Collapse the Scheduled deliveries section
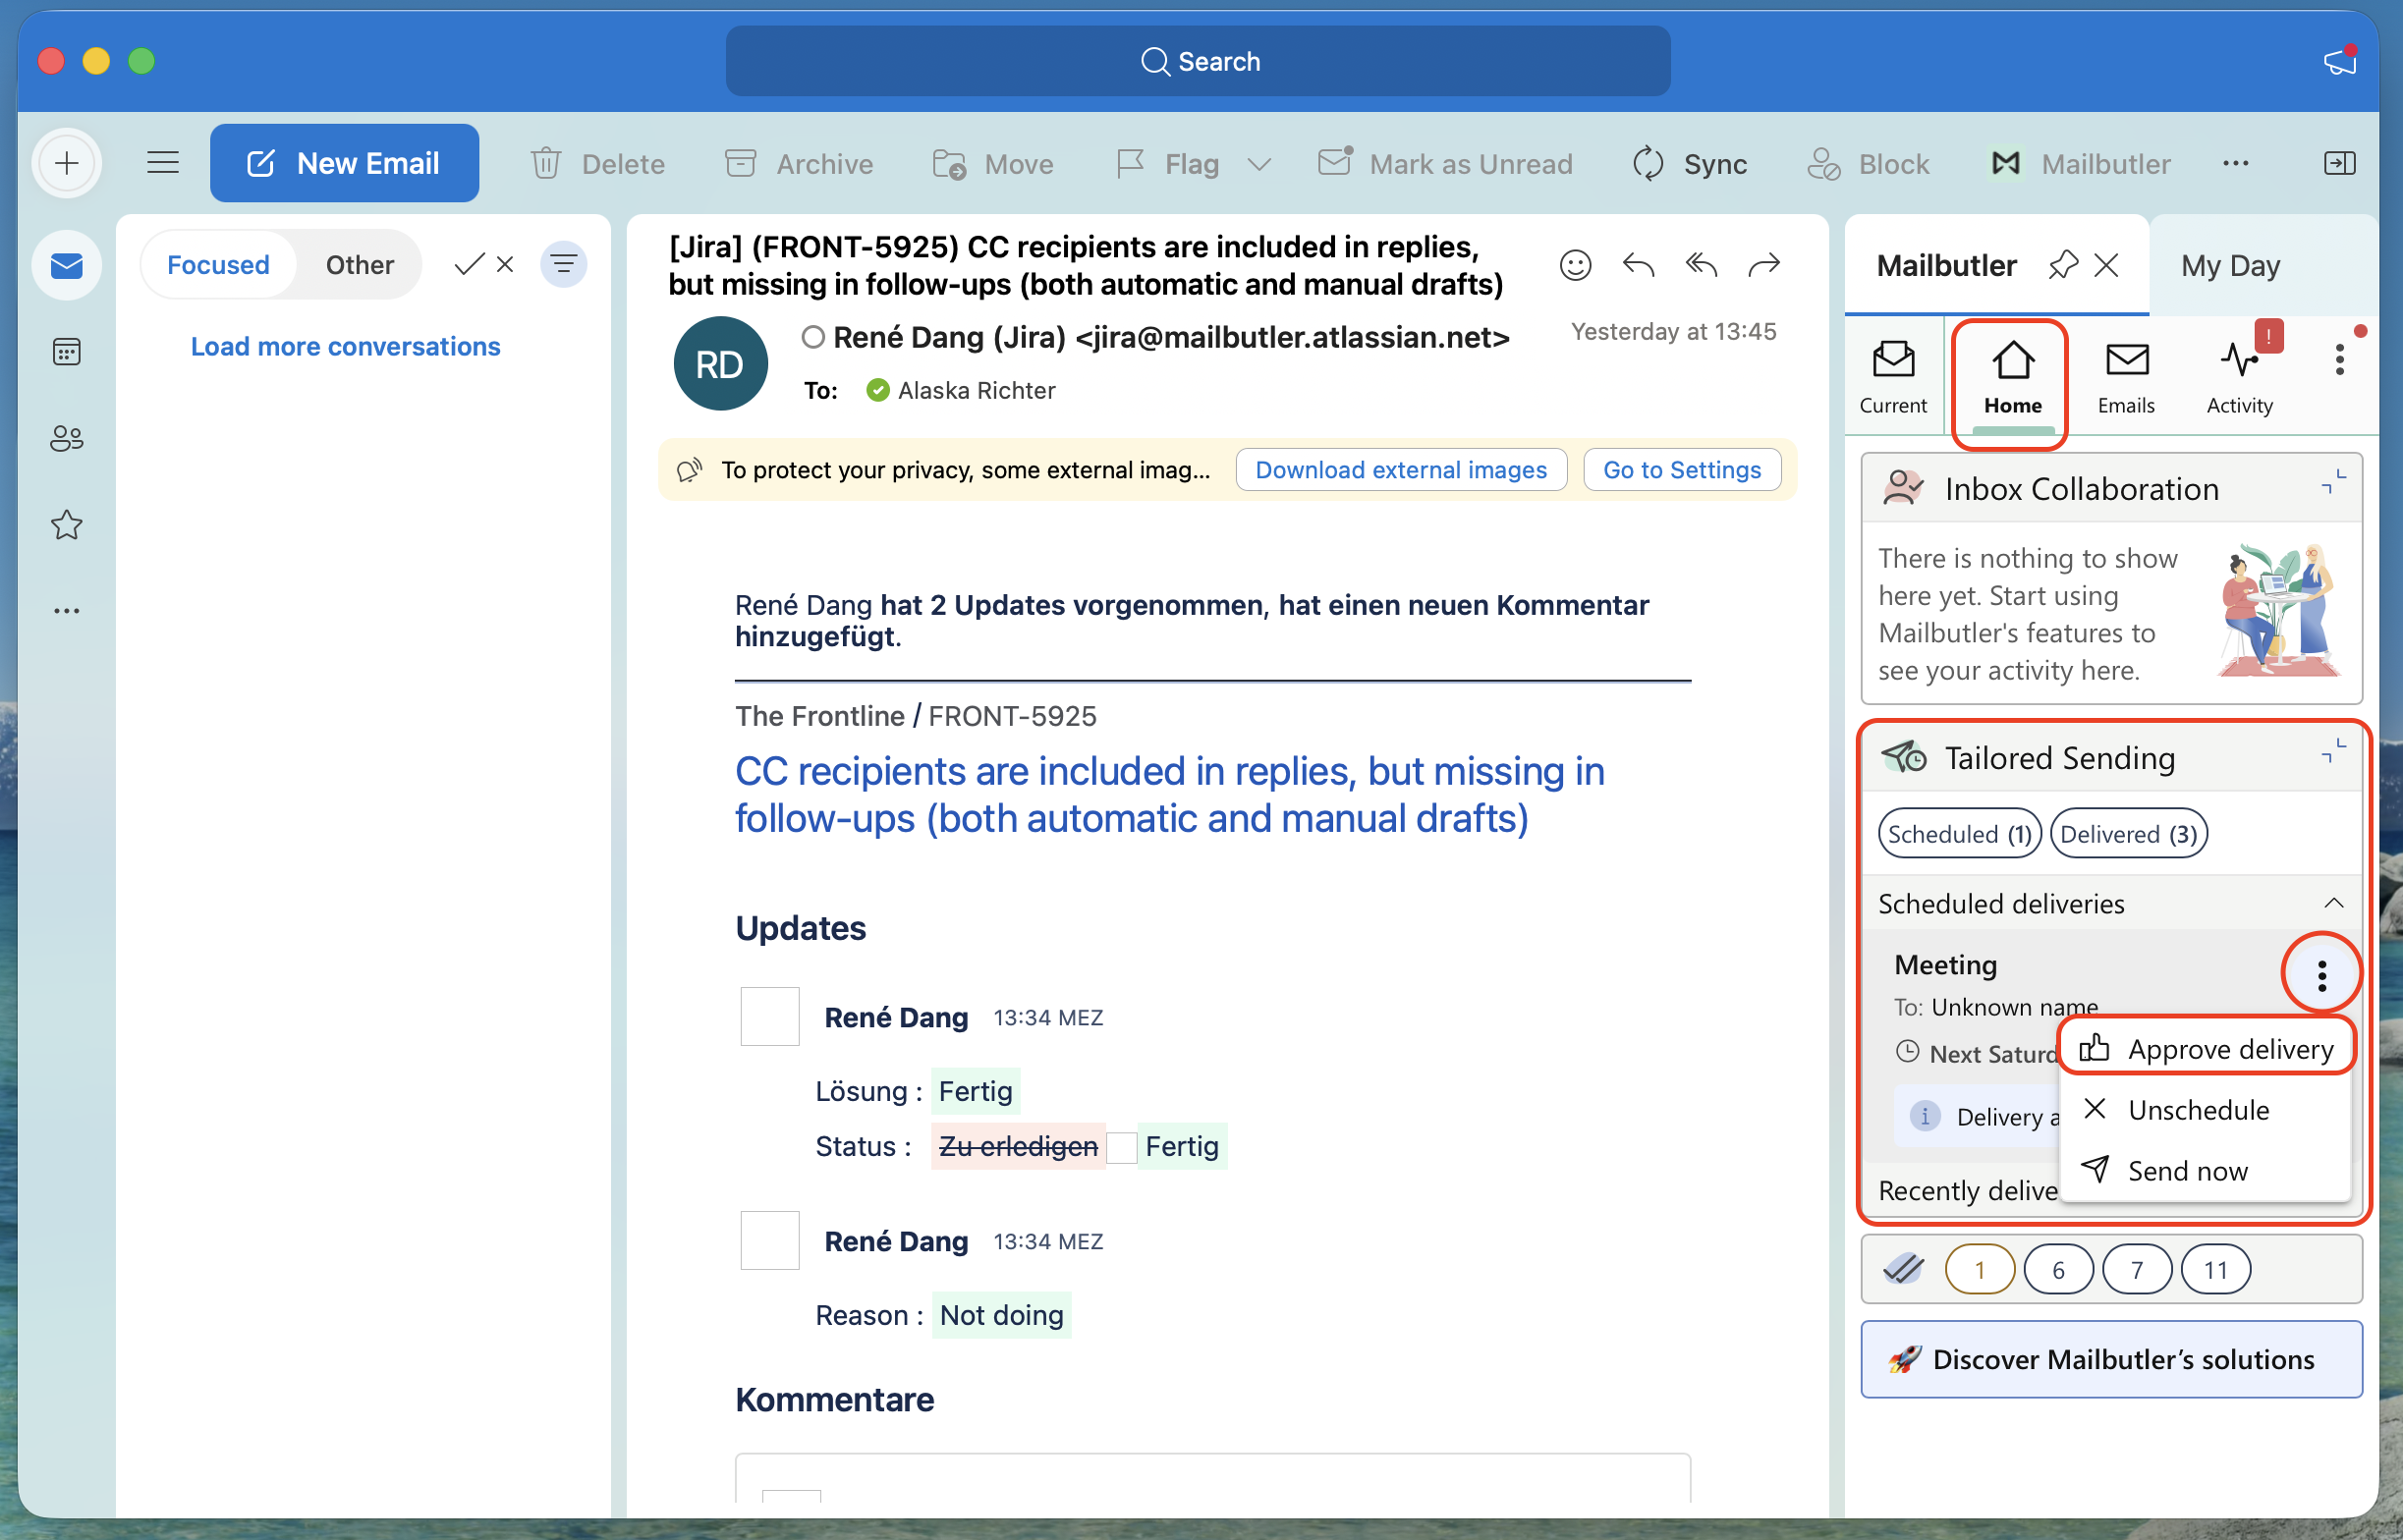The width and height of the screenshot is (2403, 1540). point(2333,904)
